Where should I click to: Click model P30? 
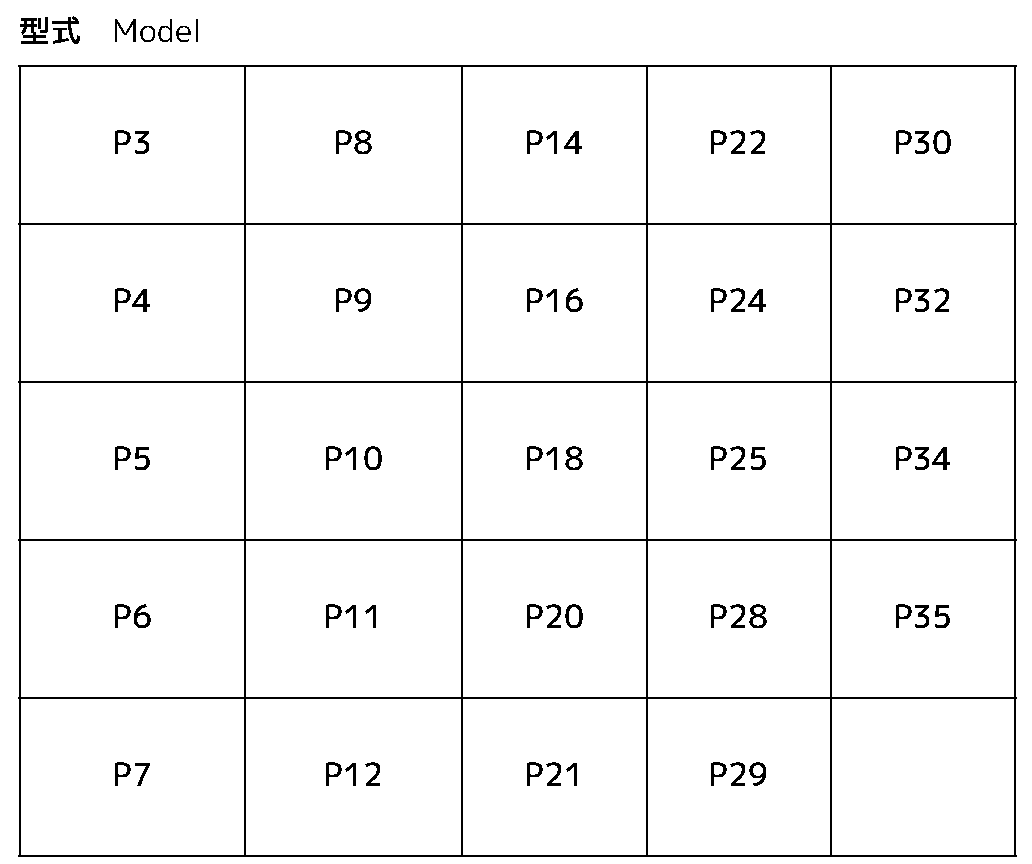click(x=923, y=144)
